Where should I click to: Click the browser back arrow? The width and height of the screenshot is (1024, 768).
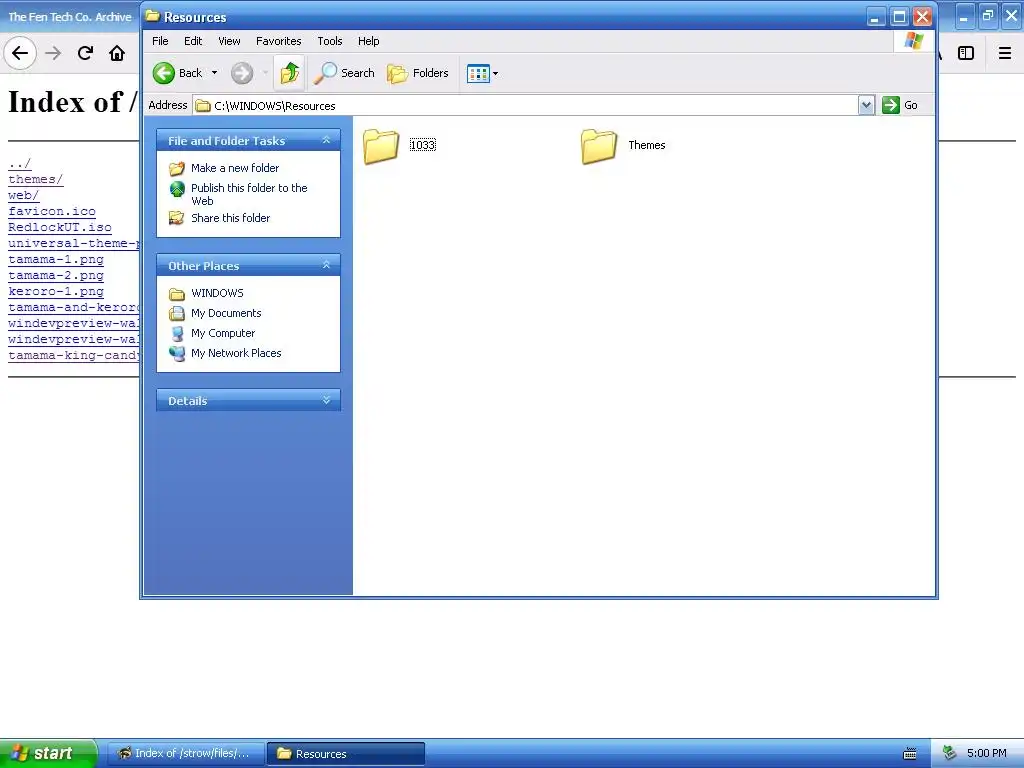coord(20,53)
